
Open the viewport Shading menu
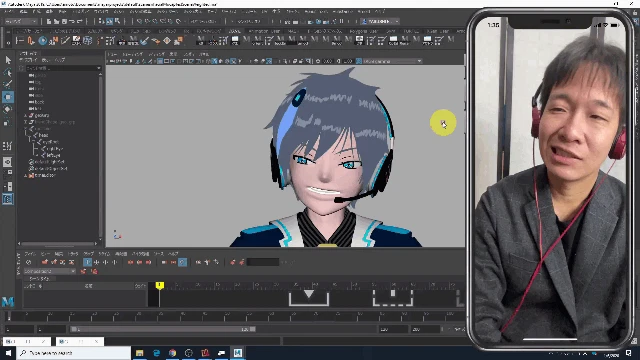pyautogui.click(x=133, y=54)
